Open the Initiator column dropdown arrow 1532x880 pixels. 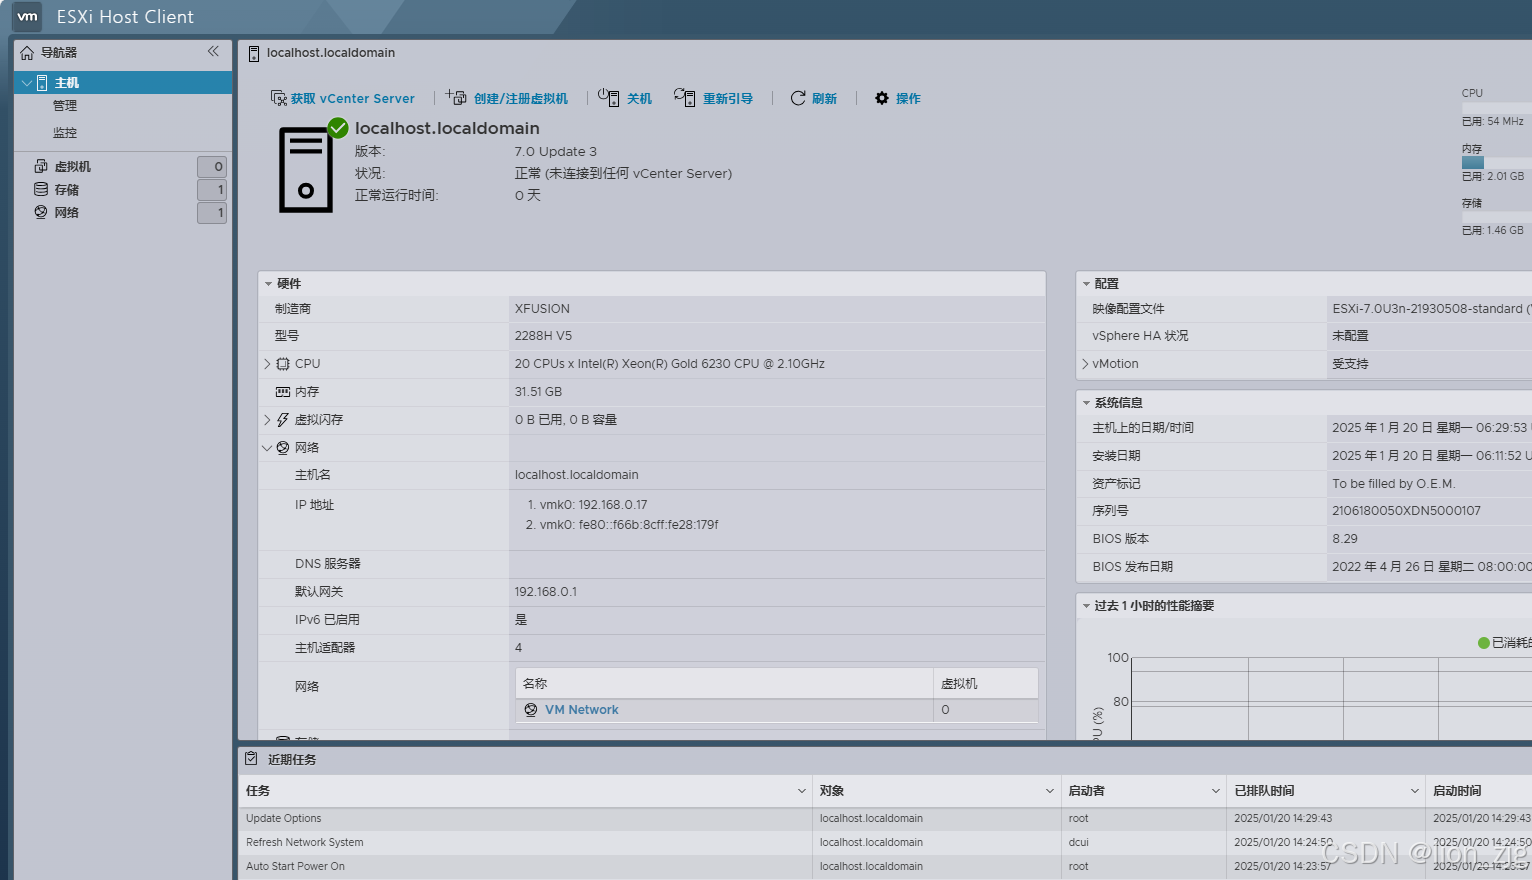tap(1215, 791)
